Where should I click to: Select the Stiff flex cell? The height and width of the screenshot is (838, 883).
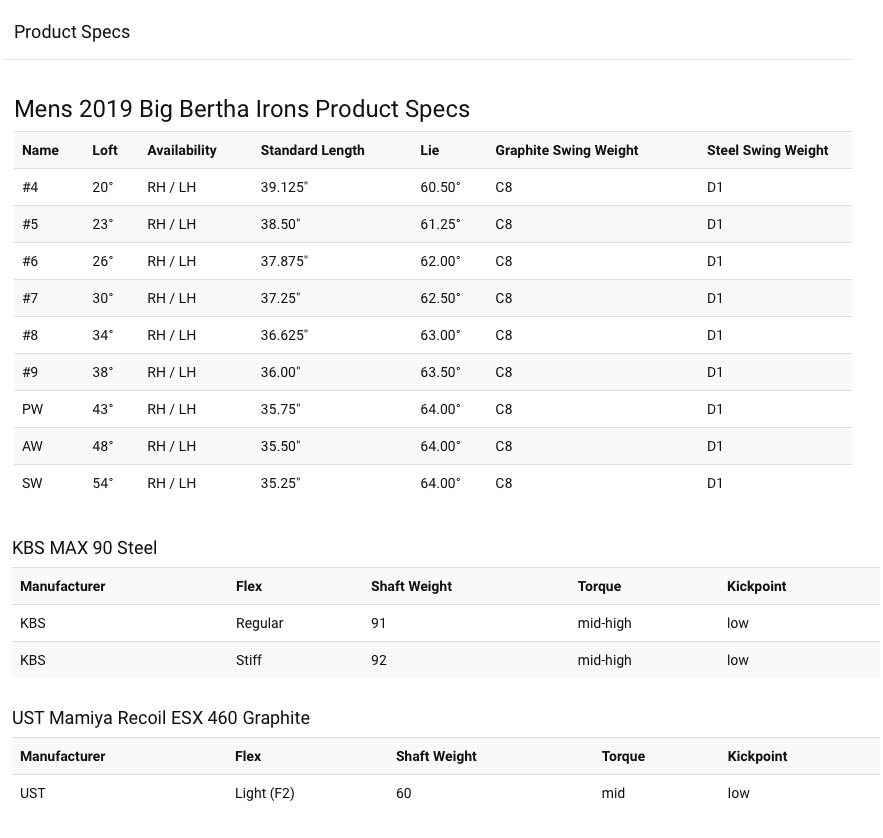coord(248,660)
